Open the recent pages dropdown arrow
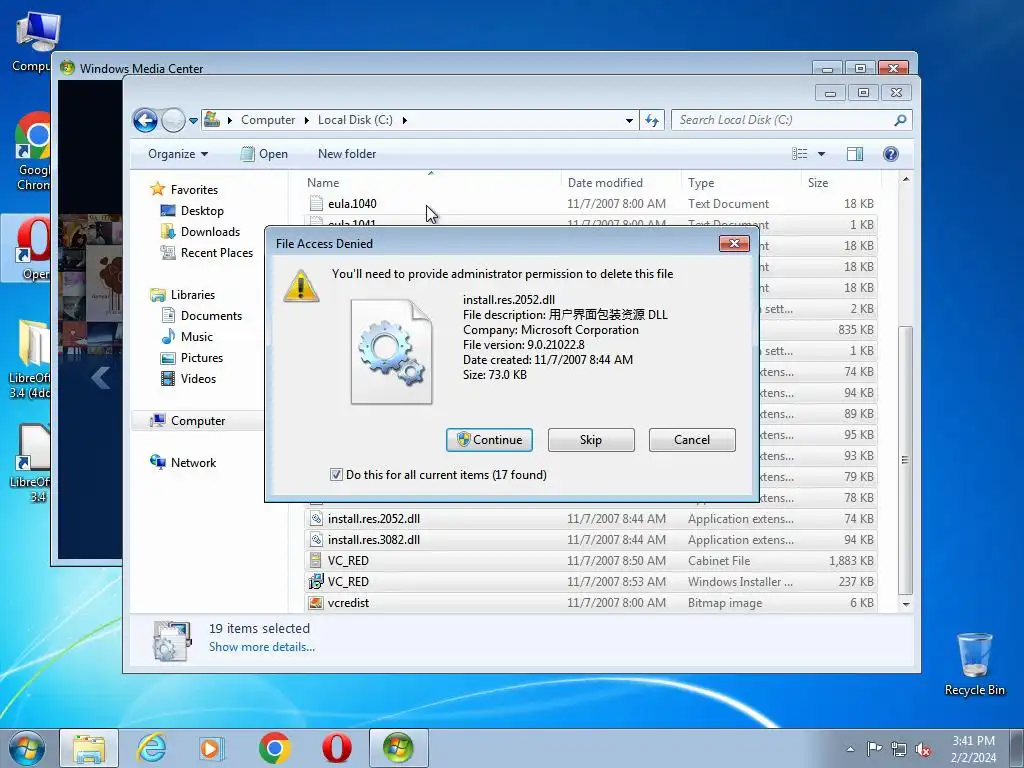 193,121
